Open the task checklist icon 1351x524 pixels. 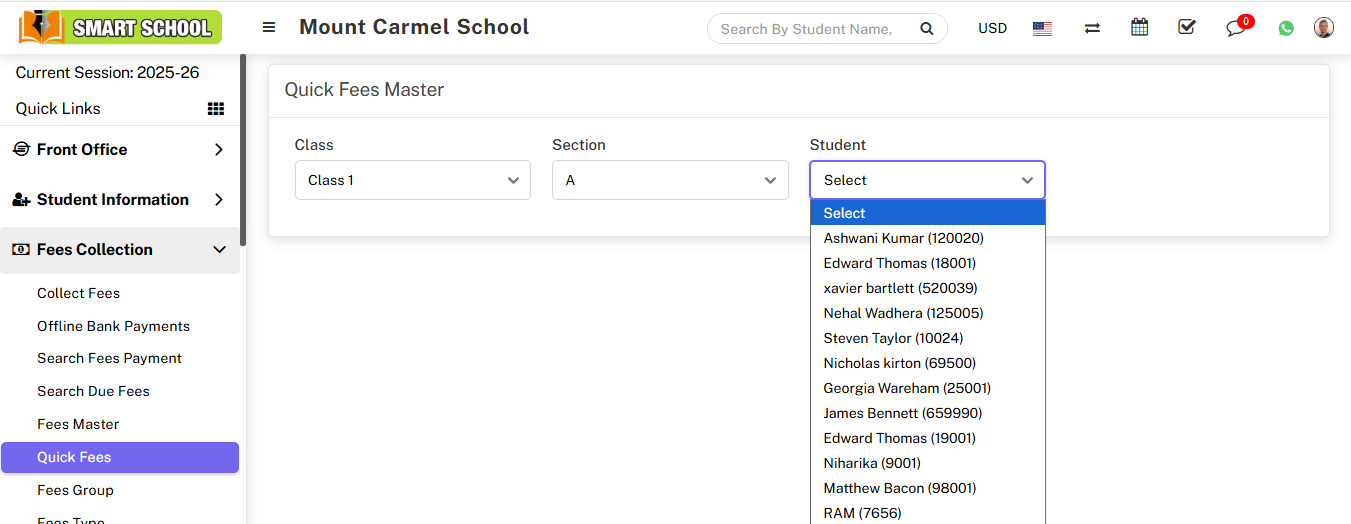[x=1187, y=28]
